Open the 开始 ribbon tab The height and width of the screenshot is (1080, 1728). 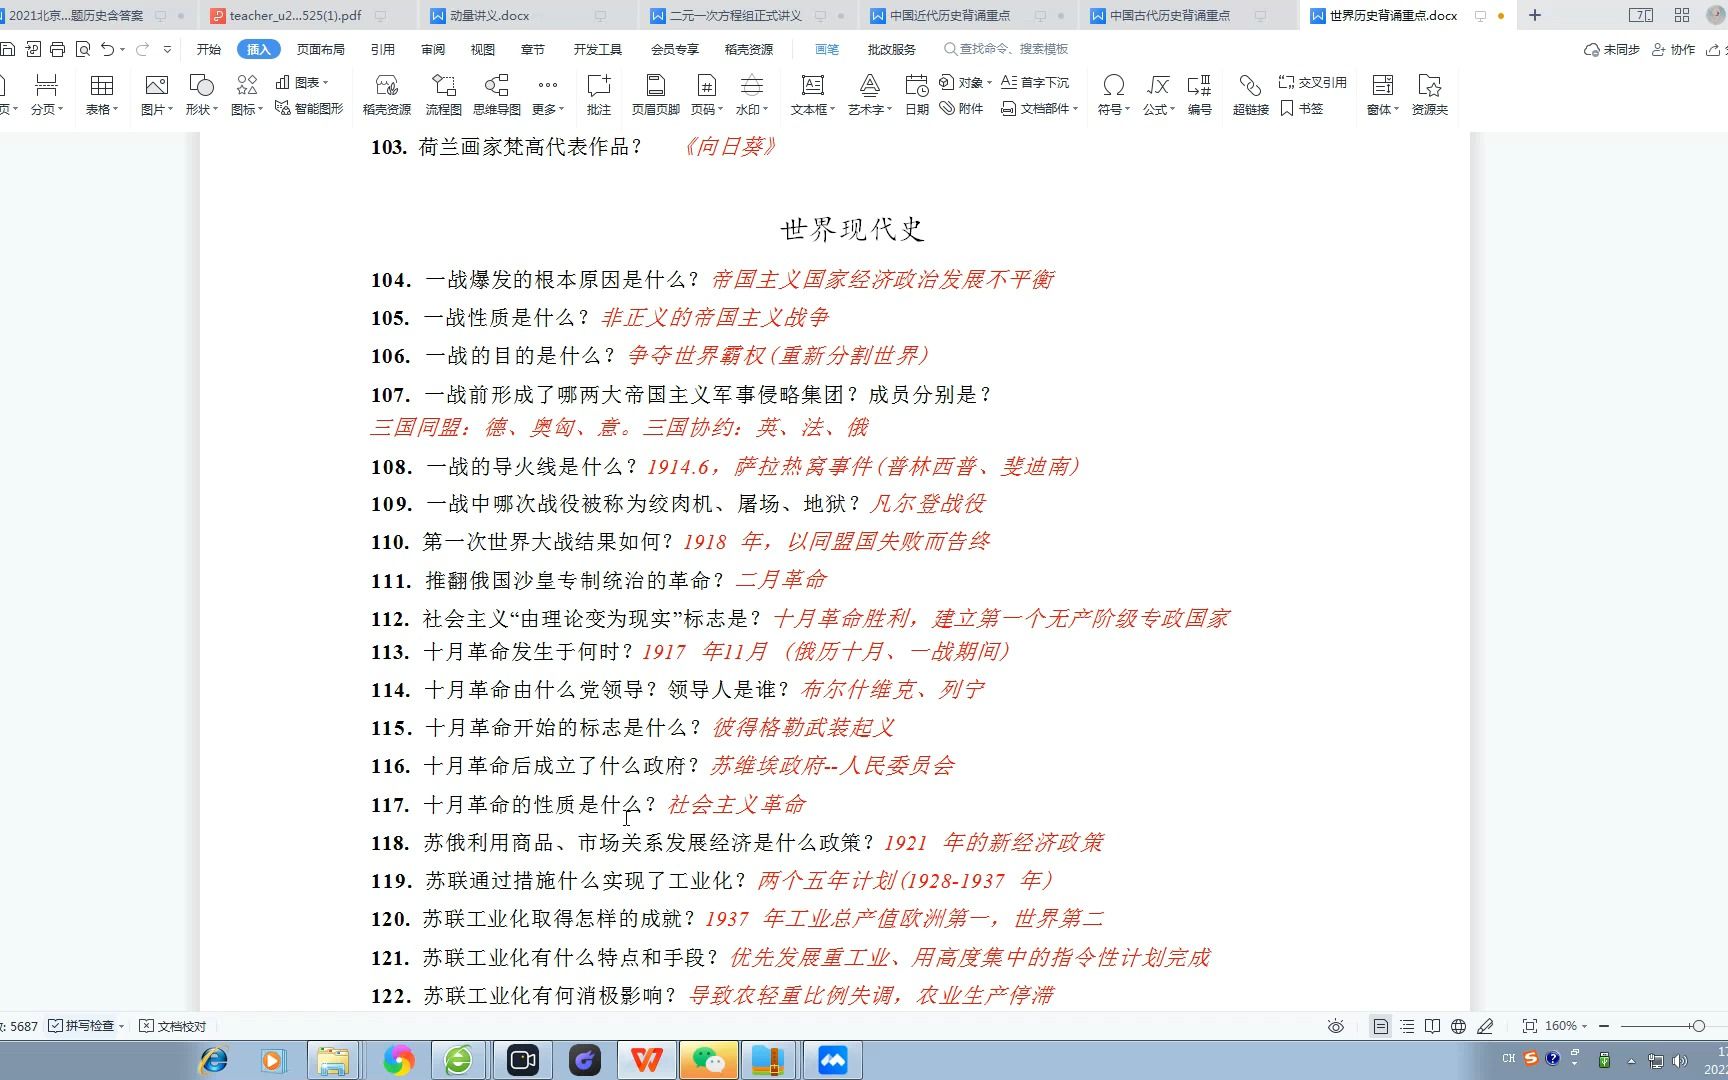coord(209,49)
